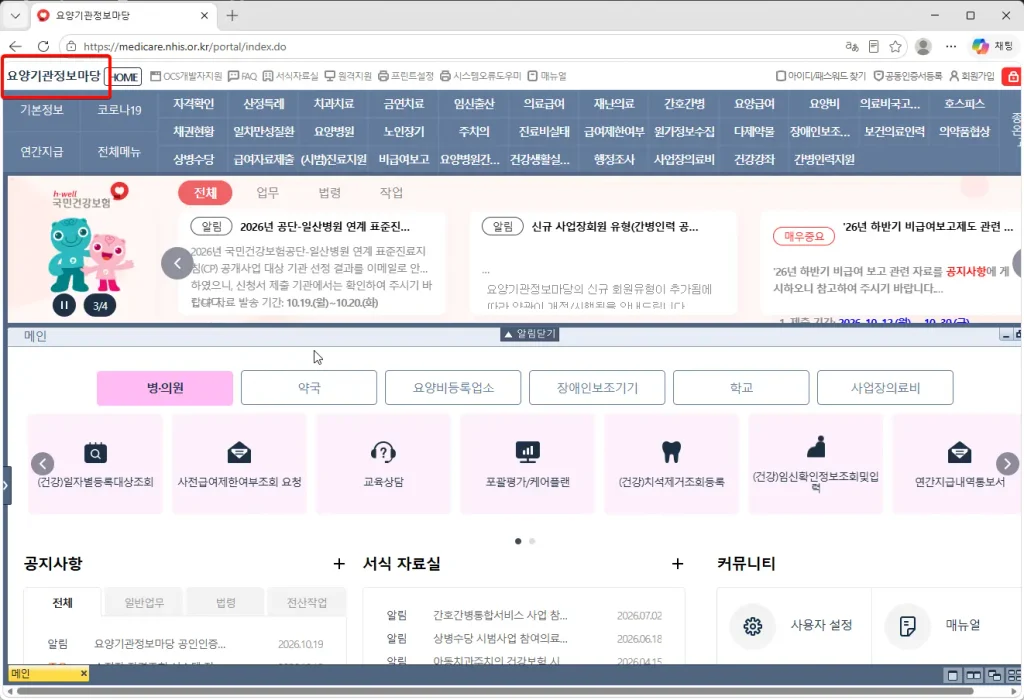Open 코로나19 menu

coord(120,110)
